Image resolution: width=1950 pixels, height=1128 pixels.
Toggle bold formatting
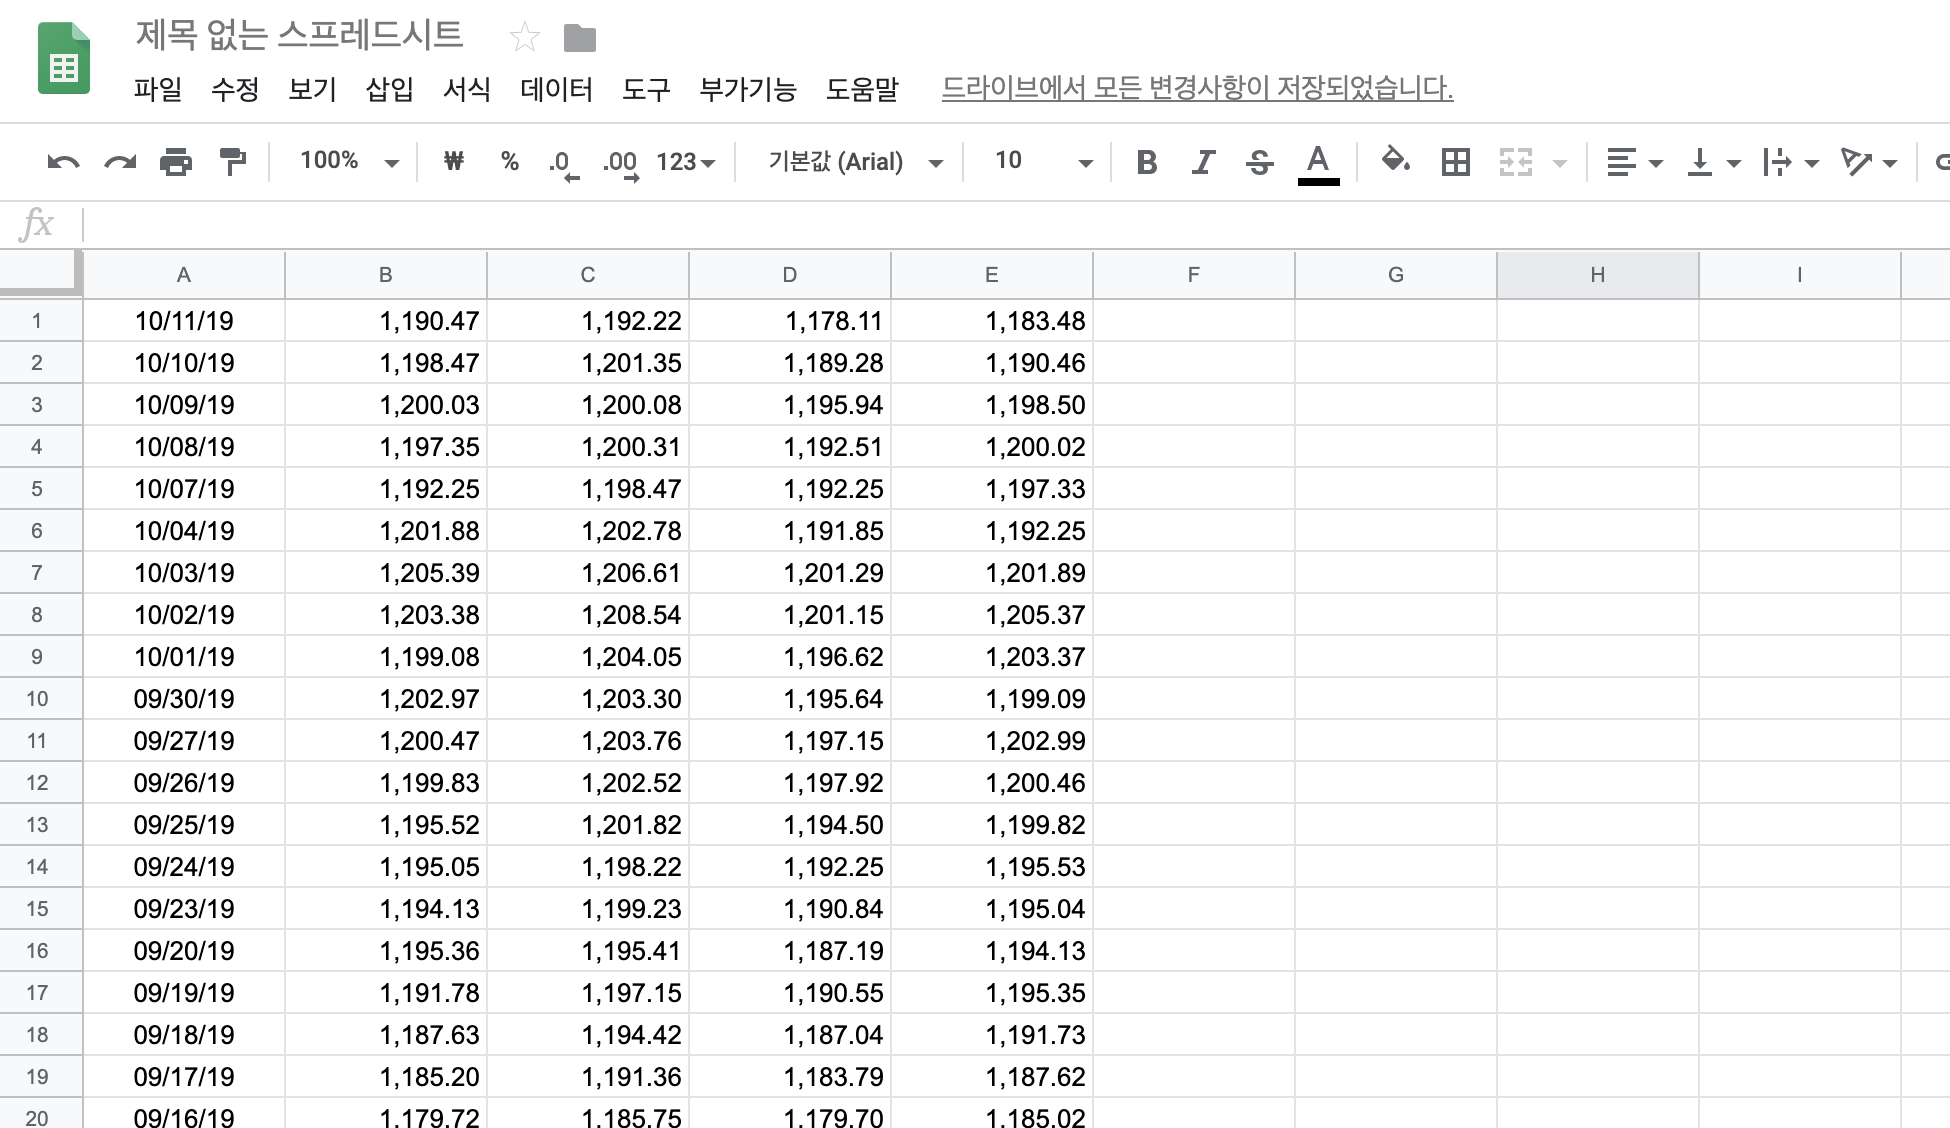pos(1147,162)
